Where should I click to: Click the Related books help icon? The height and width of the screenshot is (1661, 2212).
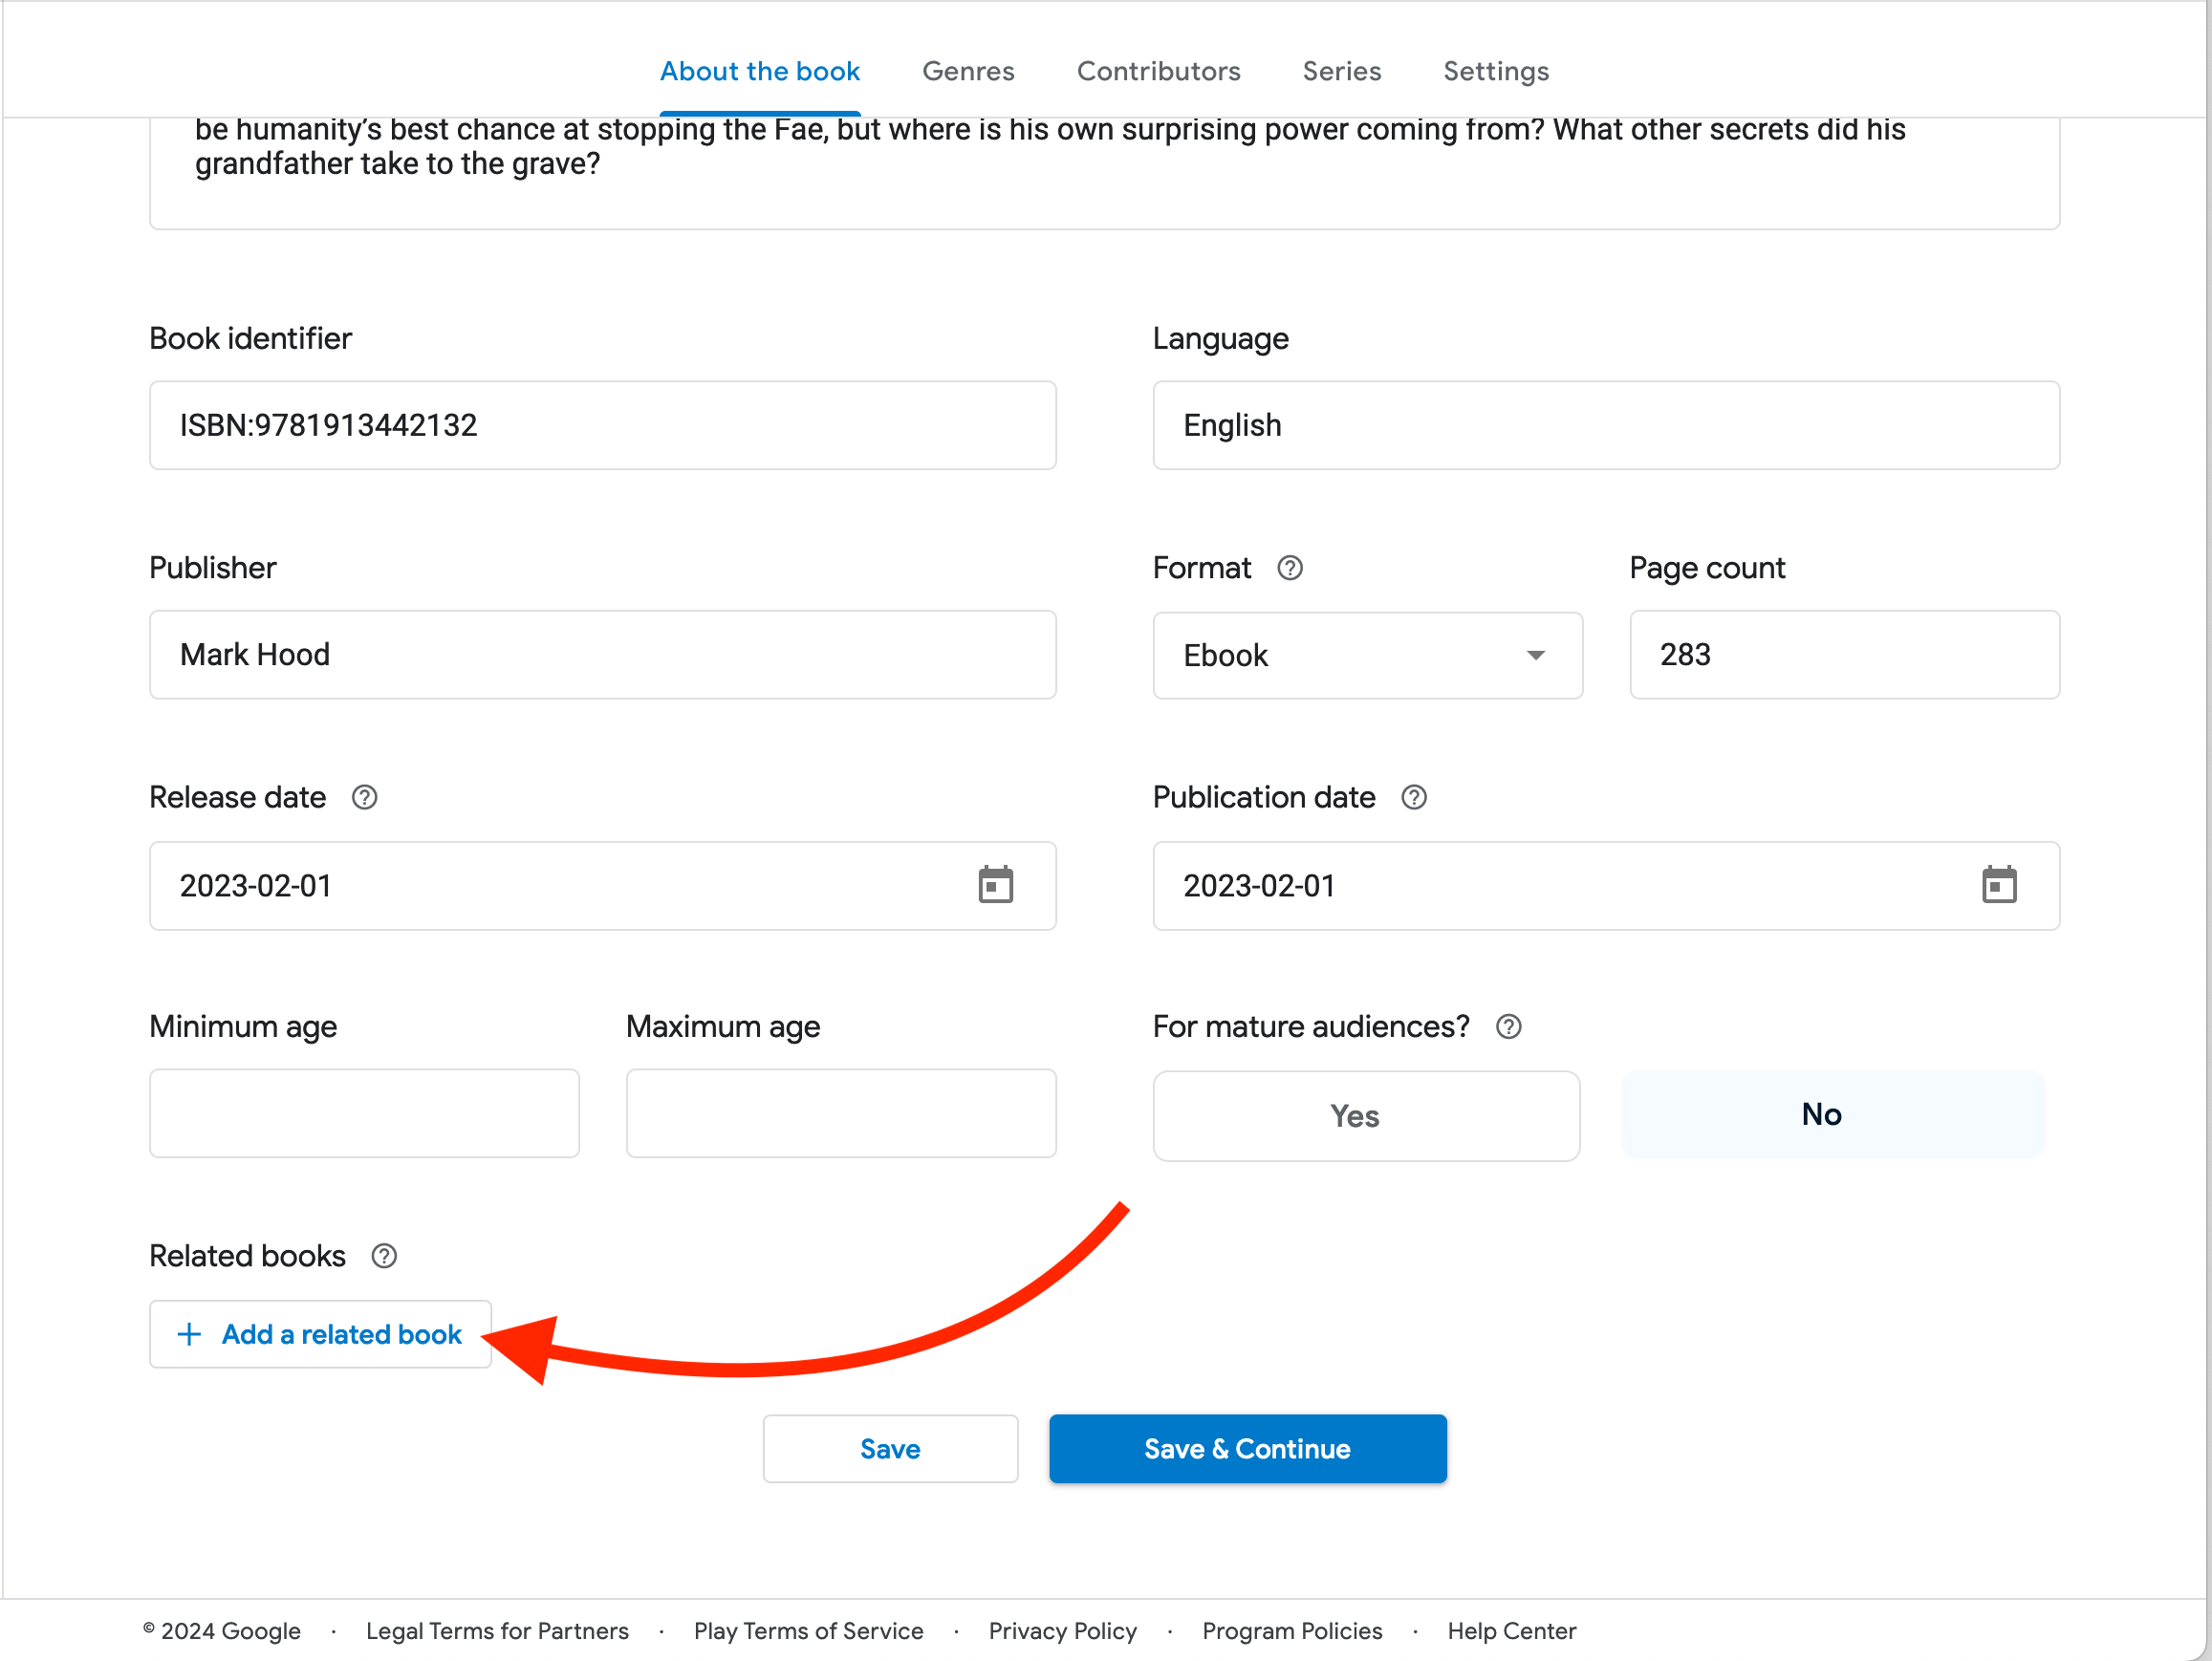[384, 1256]
